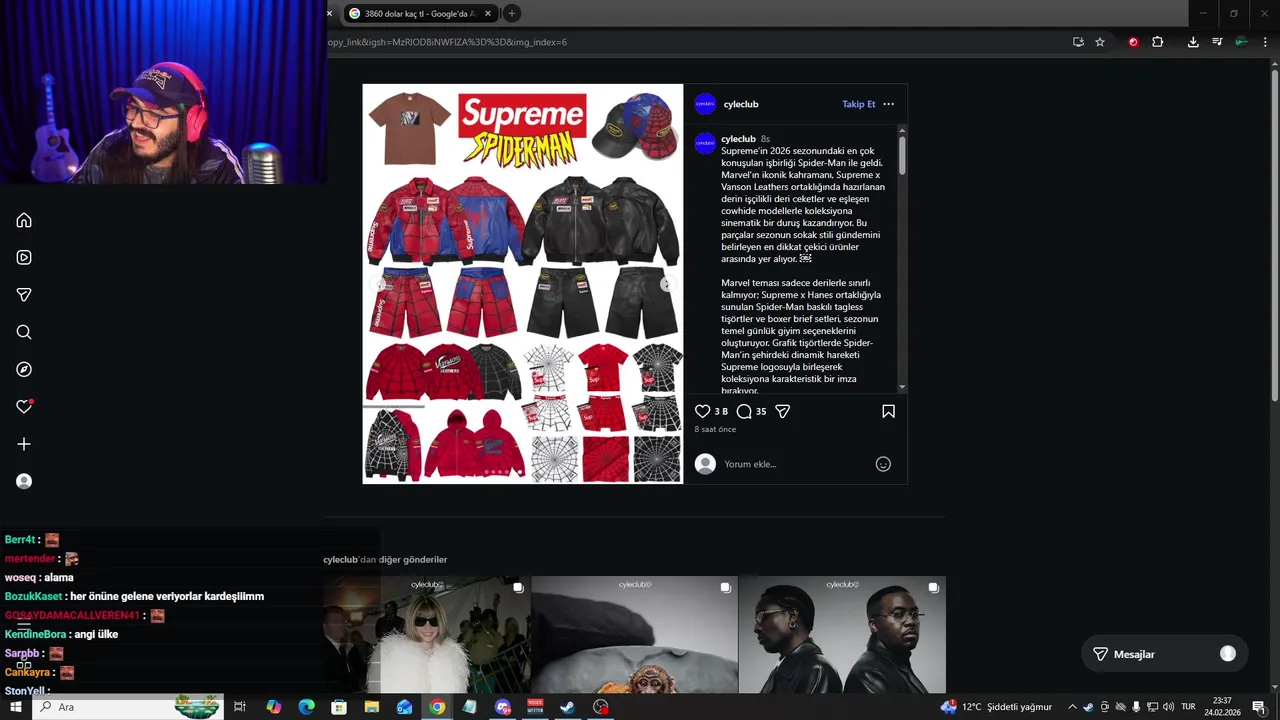Open the white fur coat post thumbnail
Image resolution: width=1280 pixels, height=720 pixels.
coord(427,635)
